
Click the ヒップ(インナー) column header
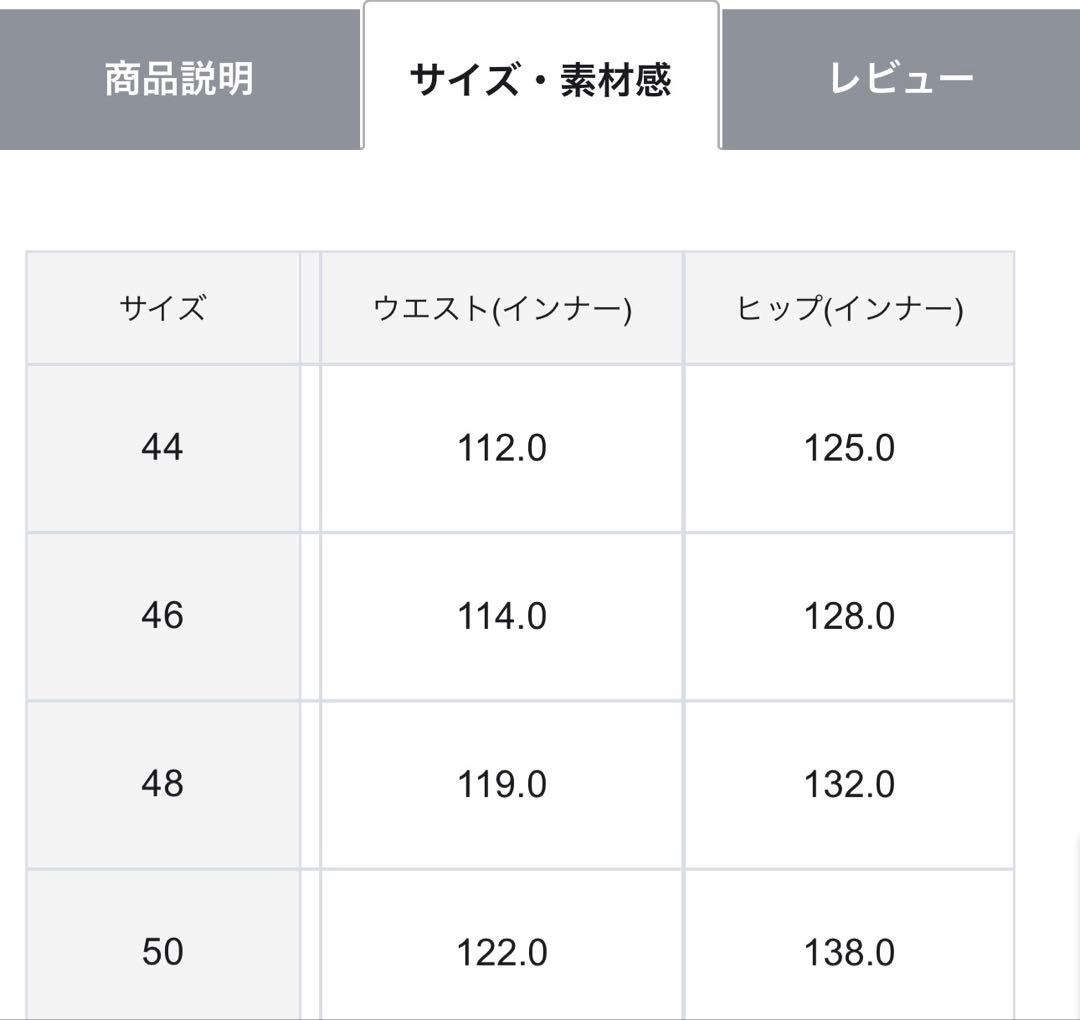848,308
